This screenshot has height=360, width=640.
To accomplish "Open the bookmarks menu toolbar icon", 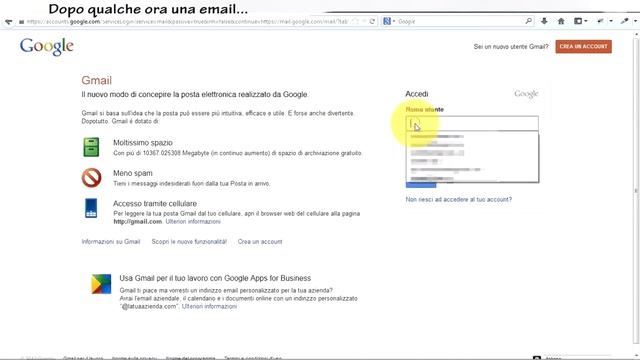I will pos(578,21).
